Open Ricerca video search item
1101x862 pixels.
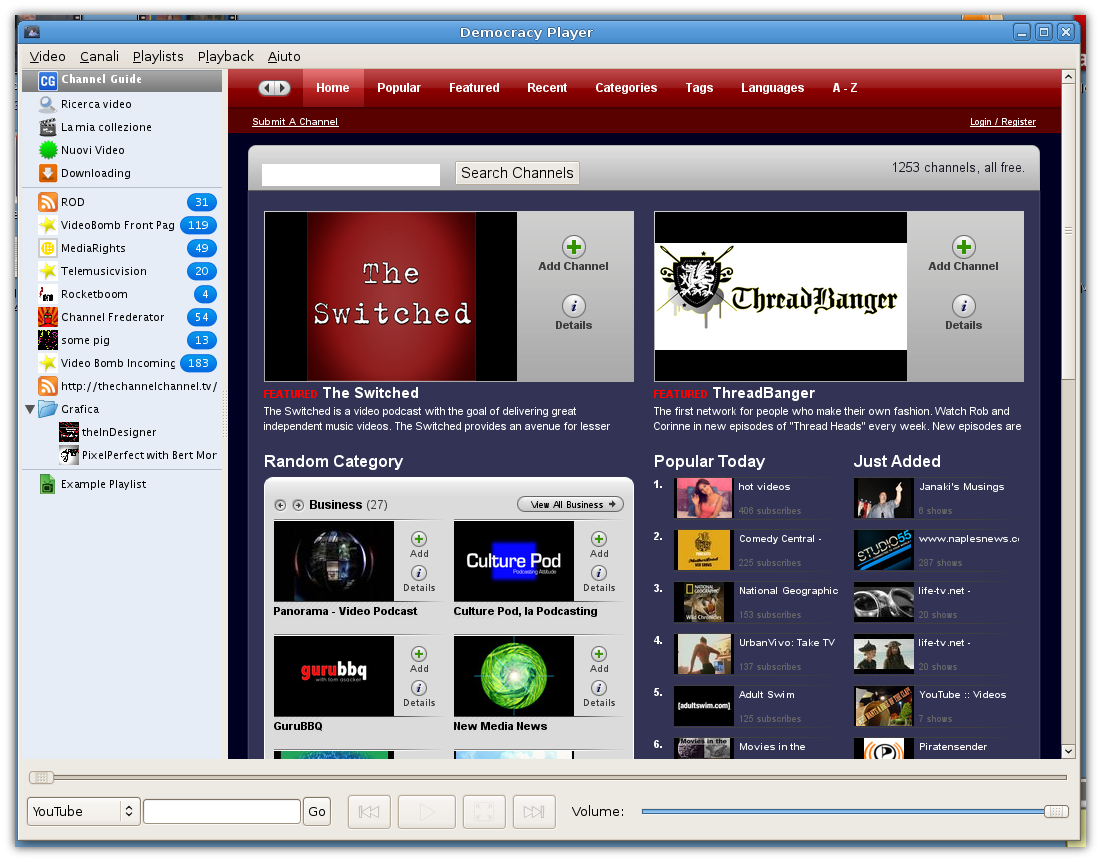pyautogui.click(x=121, y=104)
